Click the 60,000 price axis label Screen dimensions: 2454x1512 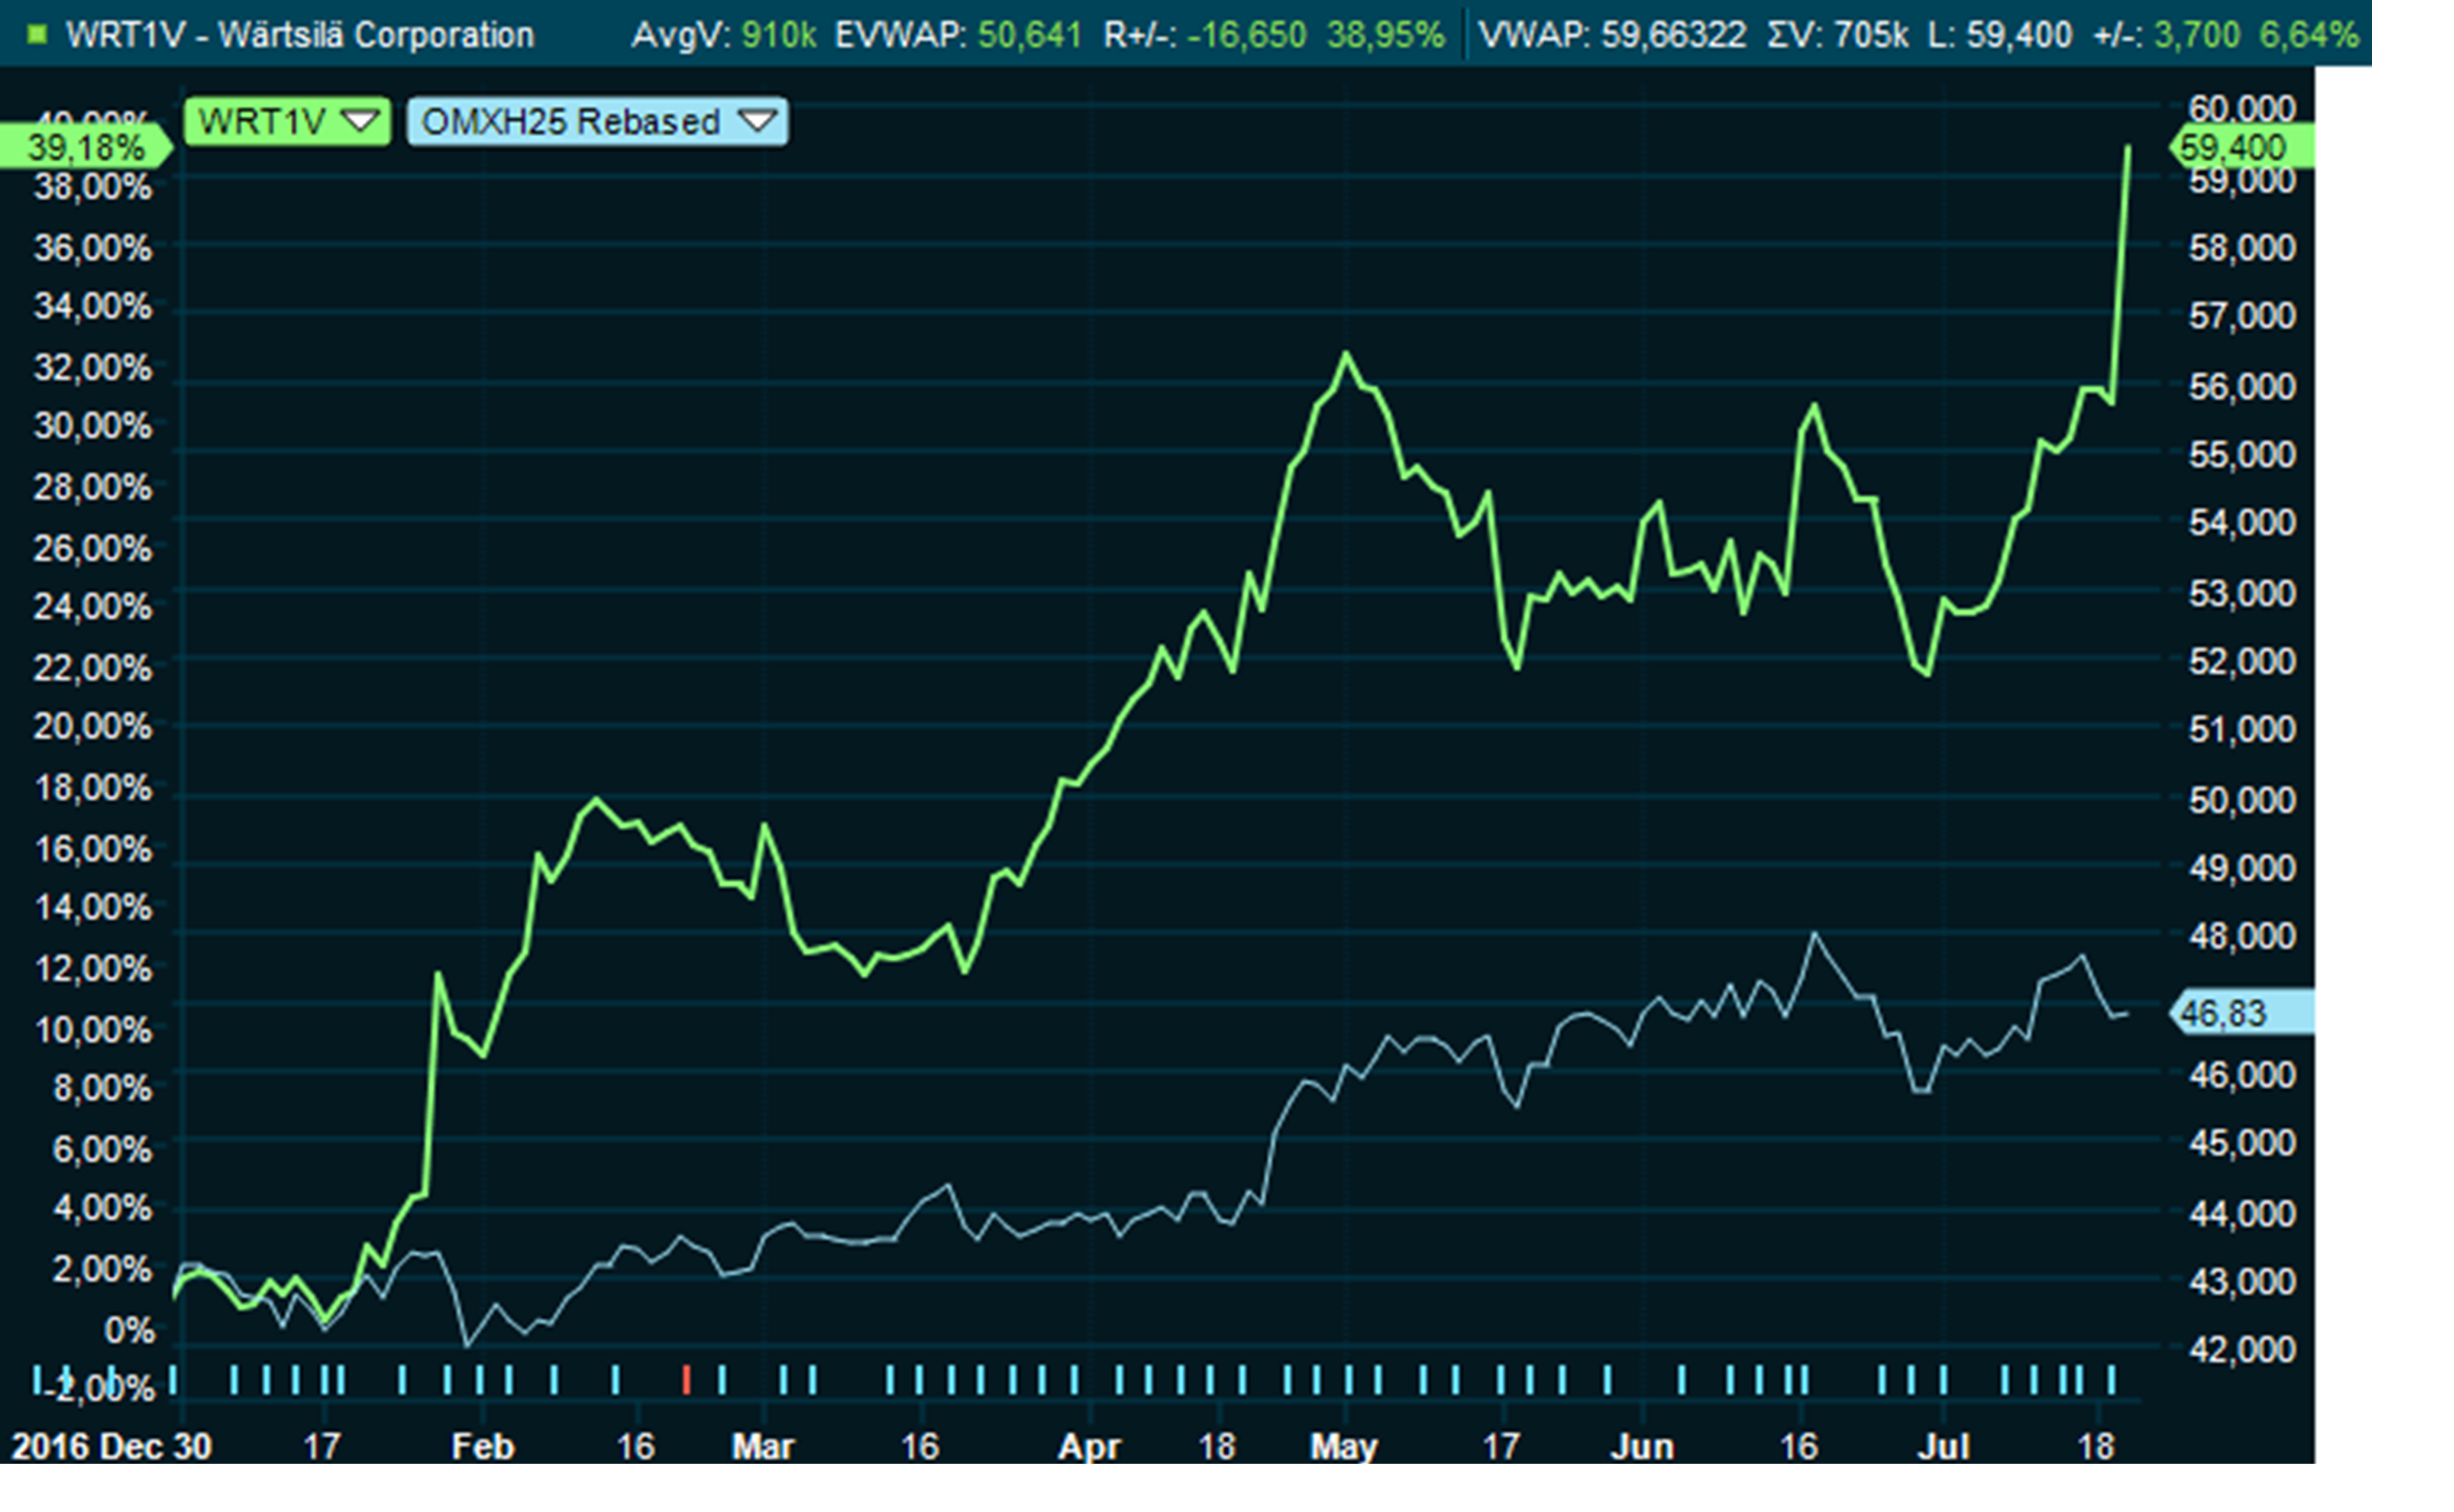(x=2242, y=108)
